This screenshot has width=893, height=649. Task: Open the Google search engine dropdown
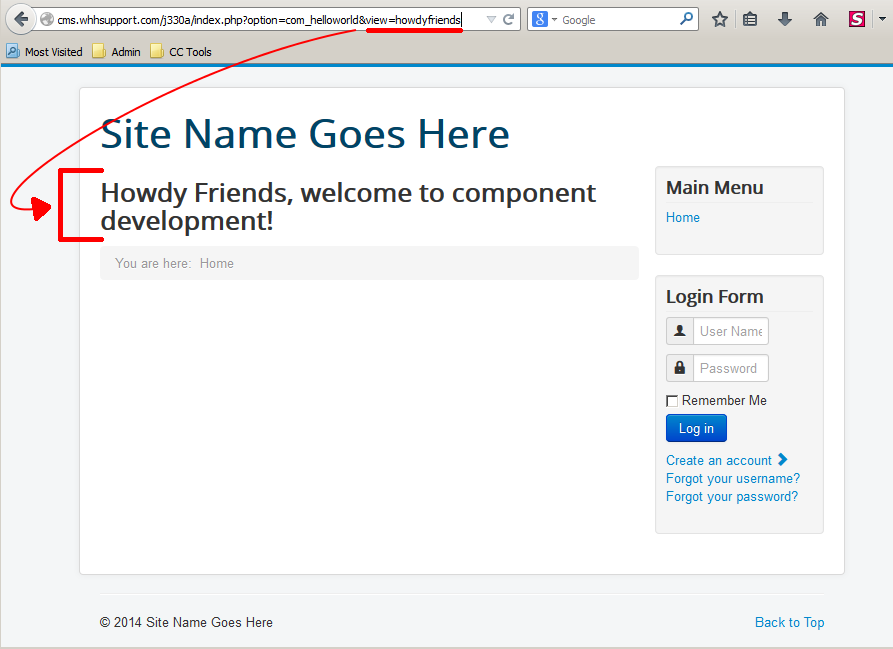[x=544, y=19]
